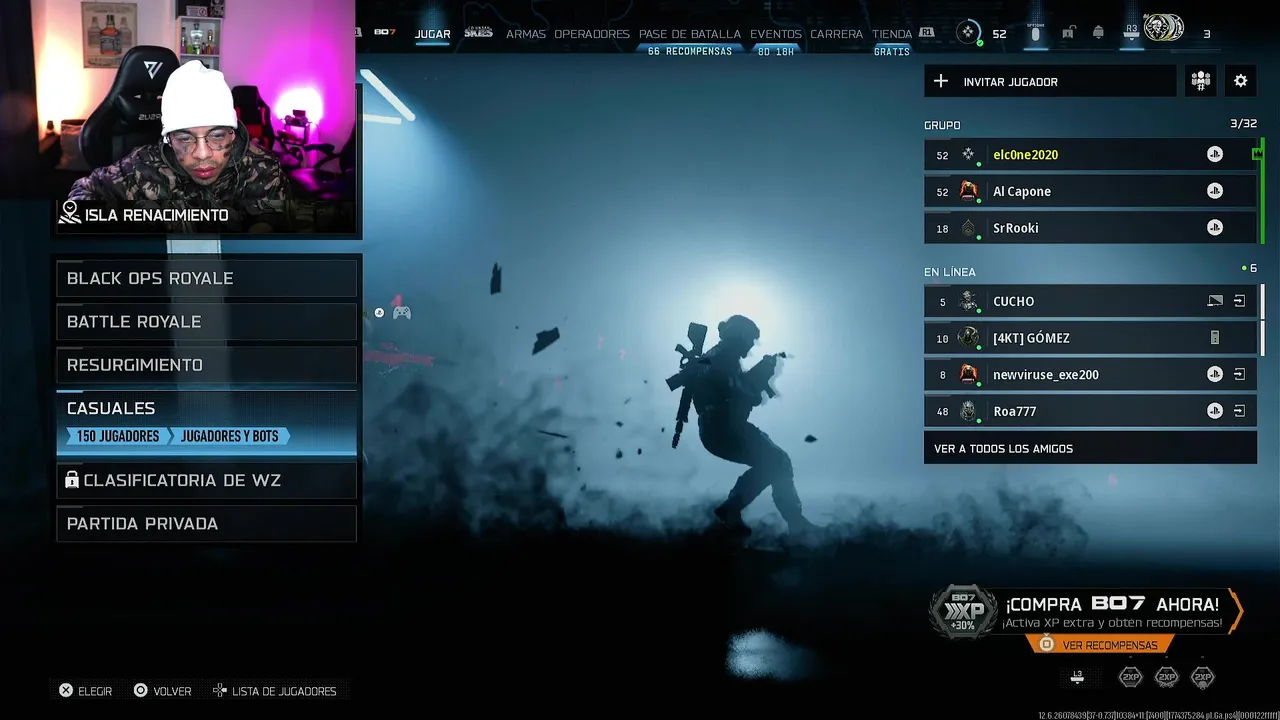Open the BO7 game icon in top bar
Image resolution: width=1280 pixels, height=720 pixels.
click(x=385, y=33)
